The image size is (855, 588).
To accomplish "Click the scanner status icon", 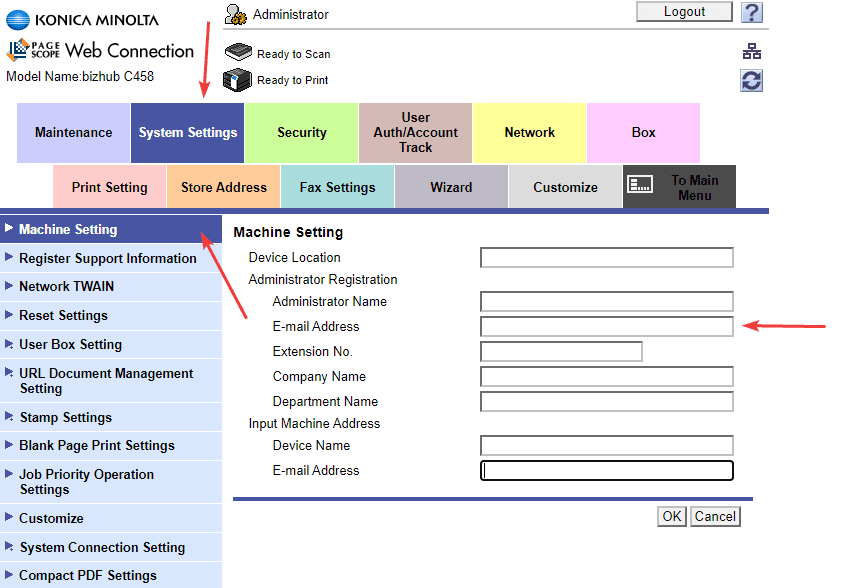I will click(x=238, y=53).
